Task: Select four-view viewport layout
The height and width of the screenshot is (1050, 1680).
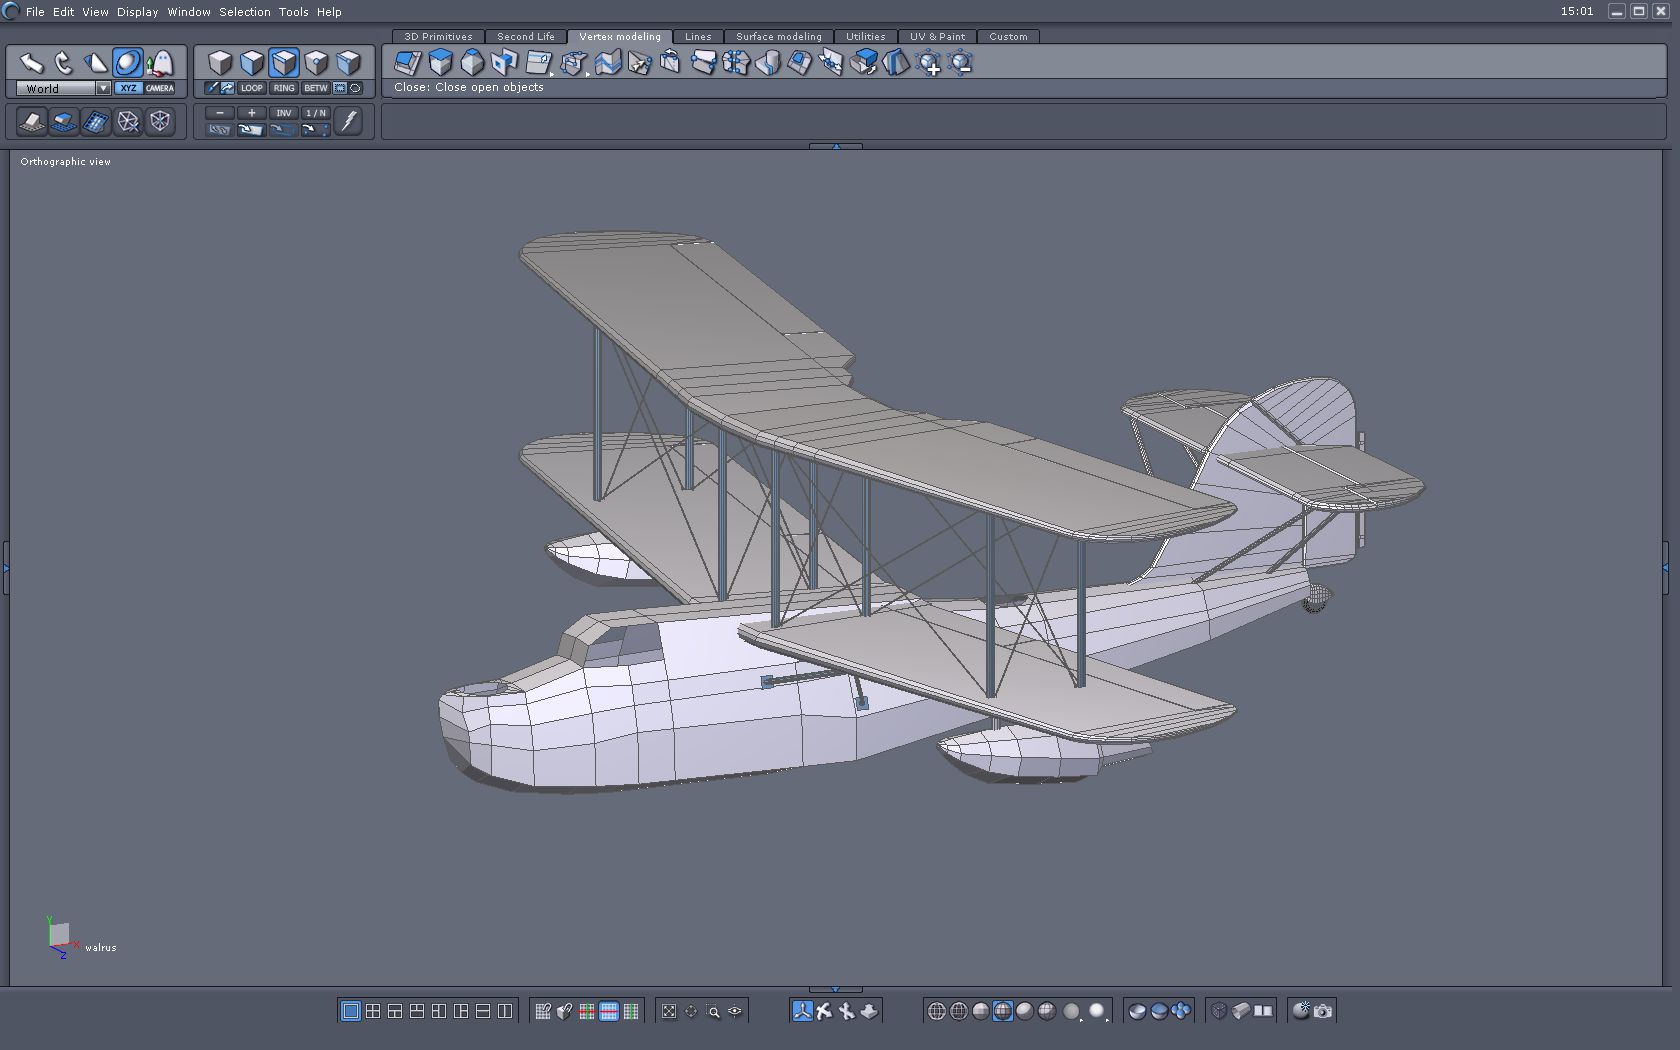Action: 373,1011
